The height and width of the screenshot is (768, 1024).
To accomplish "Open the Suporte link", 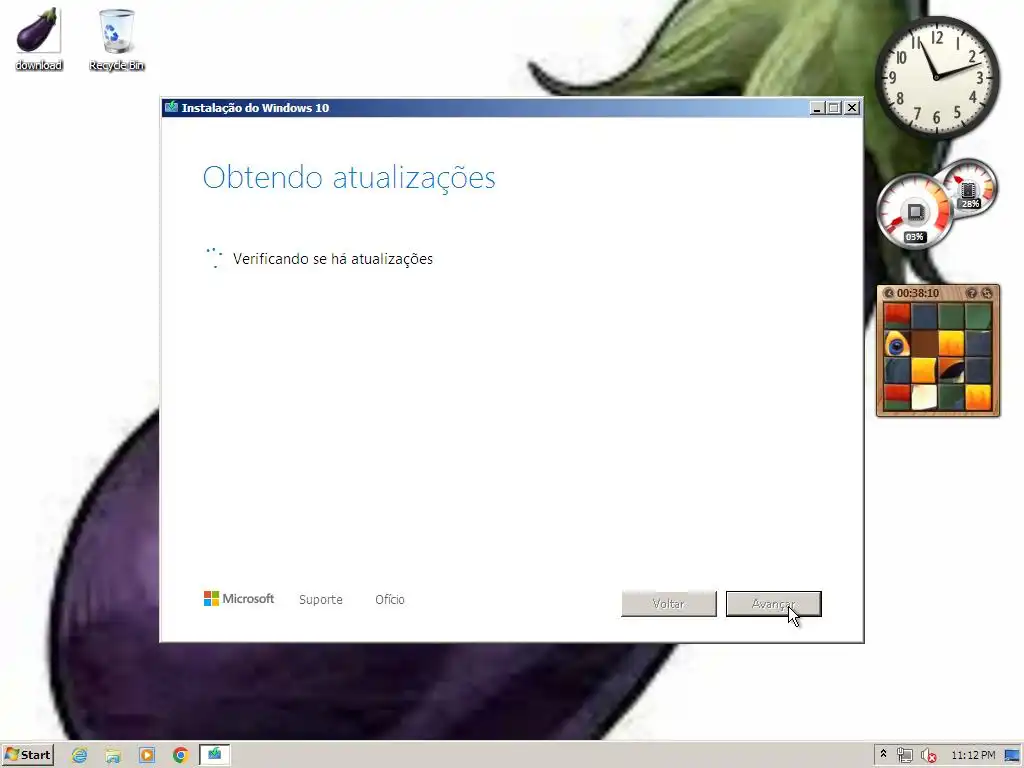I will pyautogui.click(x=321, y=600).
